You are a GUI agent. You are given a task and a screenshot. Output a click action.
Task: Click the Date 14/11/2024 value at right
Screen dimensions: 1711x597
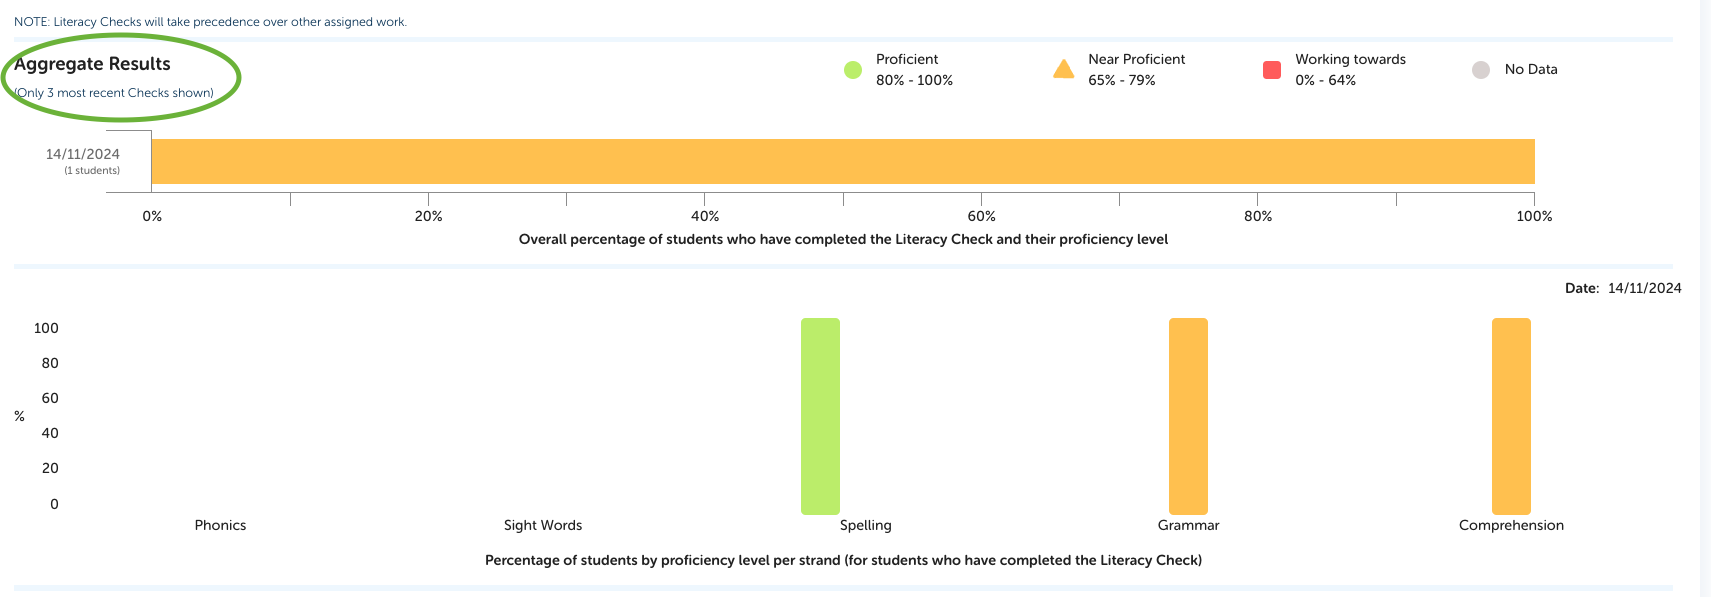(x=1644, y=288)
